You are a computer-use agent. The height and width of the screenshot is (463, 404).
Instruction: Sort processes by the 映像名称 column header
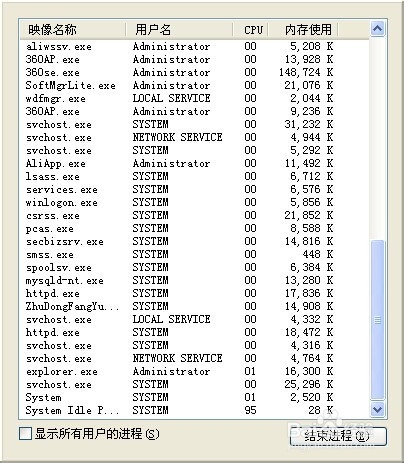click(x=73, y=30)
